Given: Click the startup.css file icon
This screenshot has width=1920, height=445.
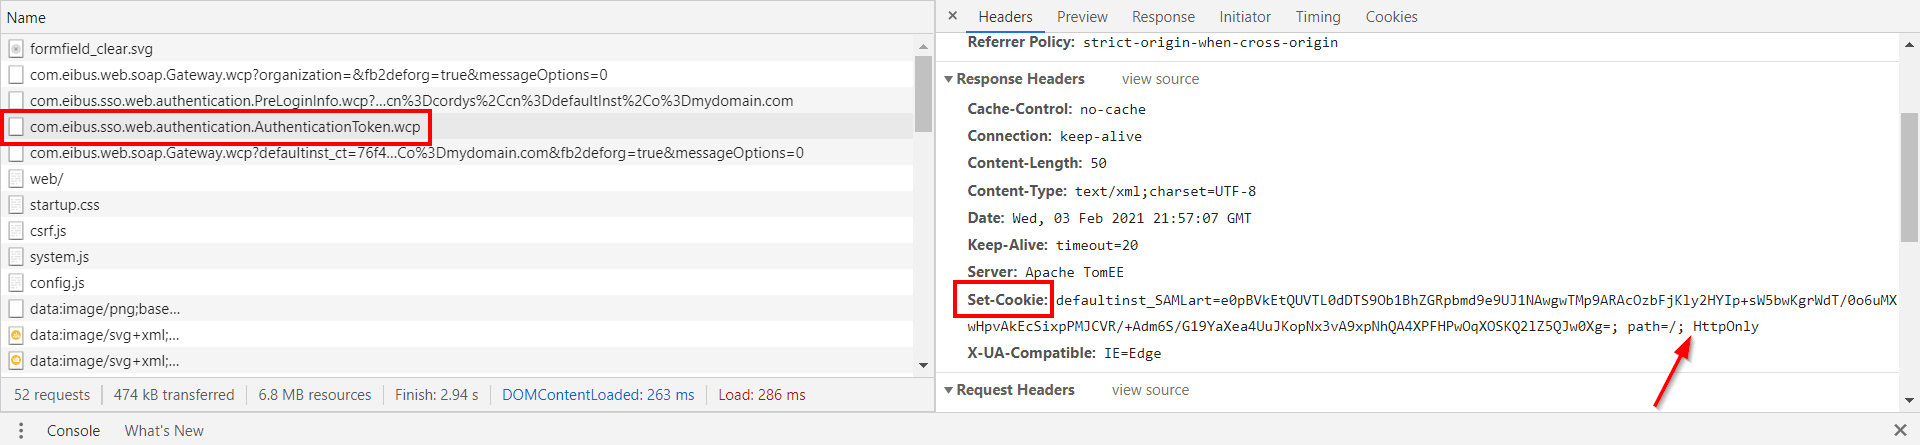Looking at the screenshot, I should click(16, 205).
